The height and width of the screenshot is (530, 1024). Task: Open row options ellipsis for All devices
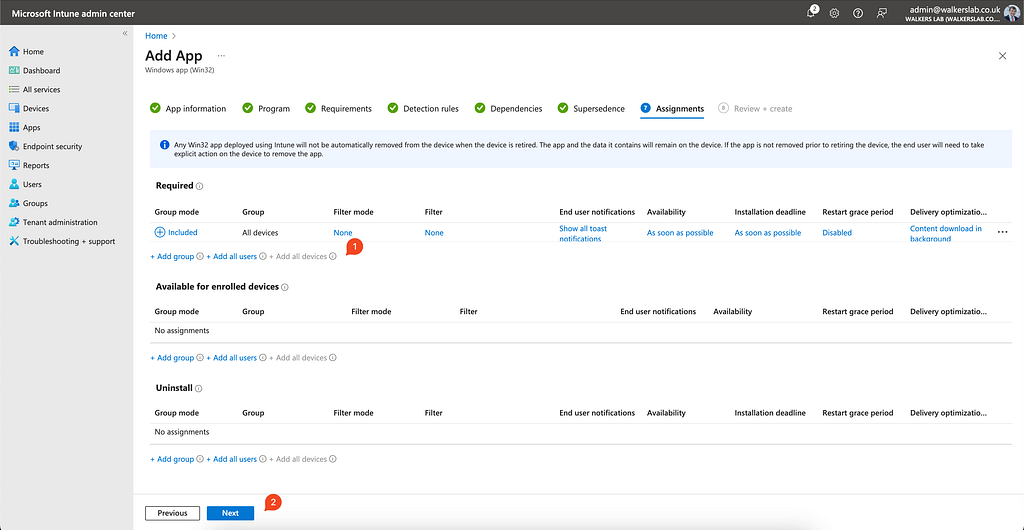coord(1002,232)
